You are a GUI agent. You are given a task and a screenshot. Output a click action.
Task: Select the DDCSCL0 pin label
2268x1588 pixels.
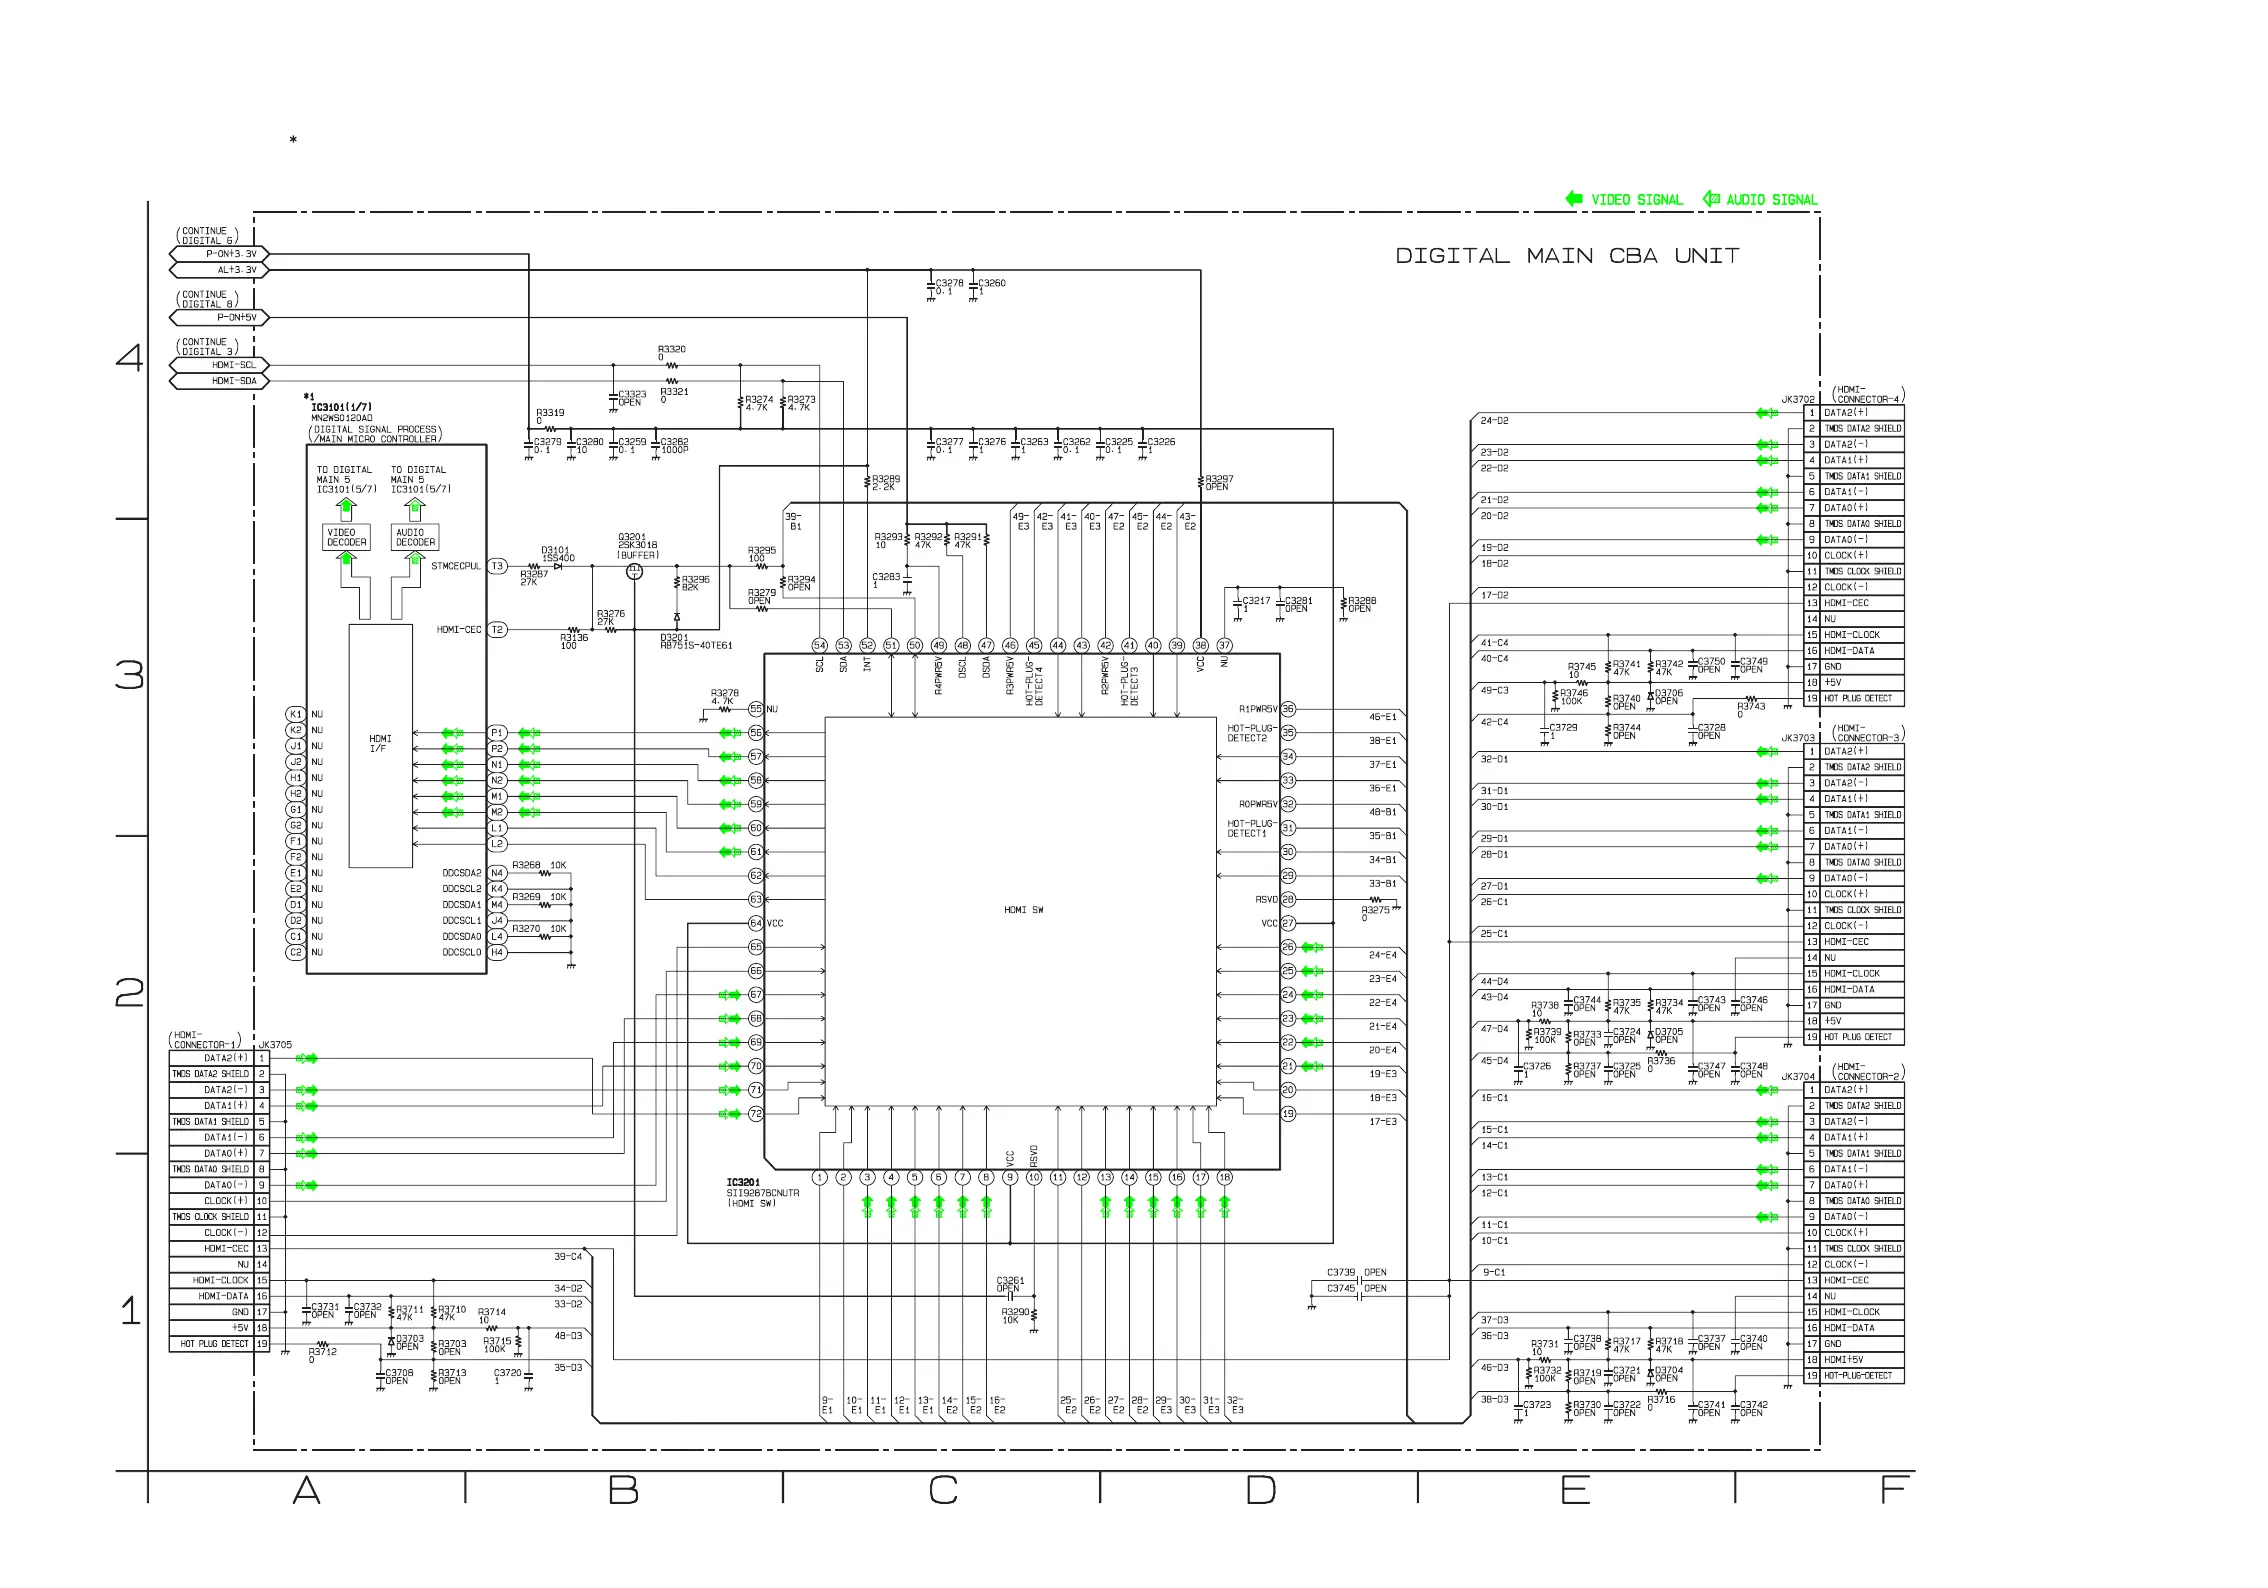click(x=462, y=953)
